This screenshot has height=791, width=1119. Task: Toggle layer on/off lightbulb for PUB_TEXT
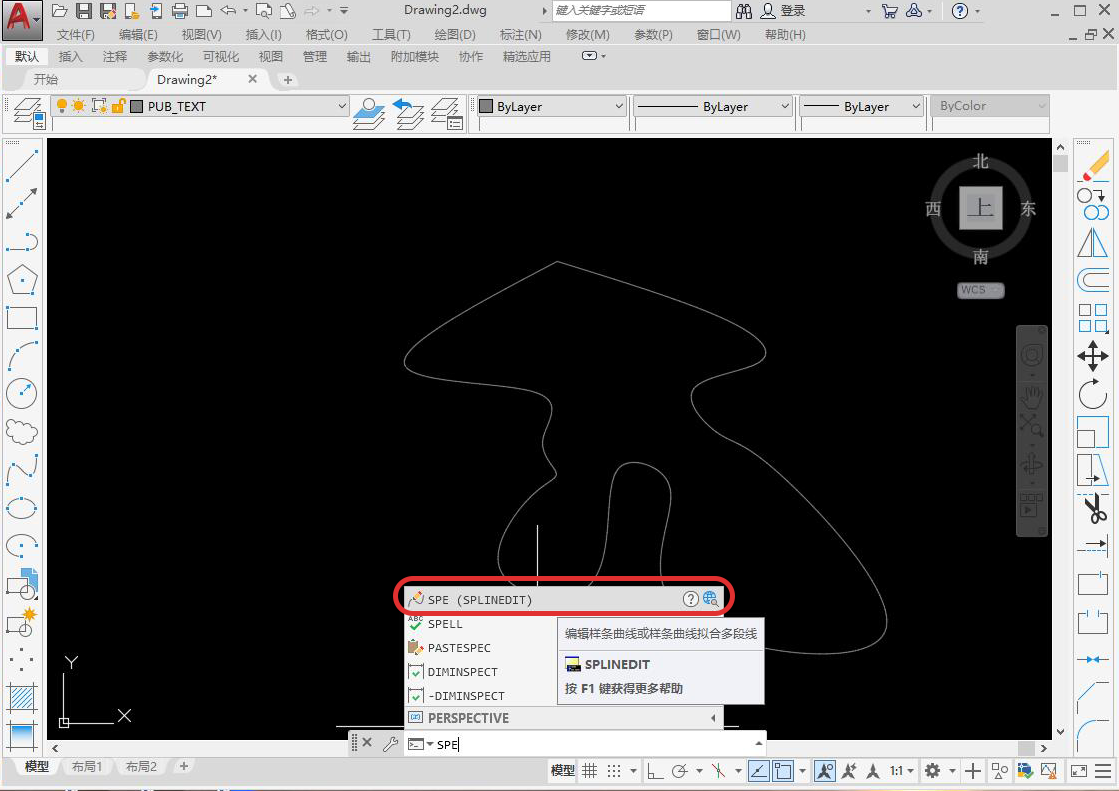pos(62,106)
